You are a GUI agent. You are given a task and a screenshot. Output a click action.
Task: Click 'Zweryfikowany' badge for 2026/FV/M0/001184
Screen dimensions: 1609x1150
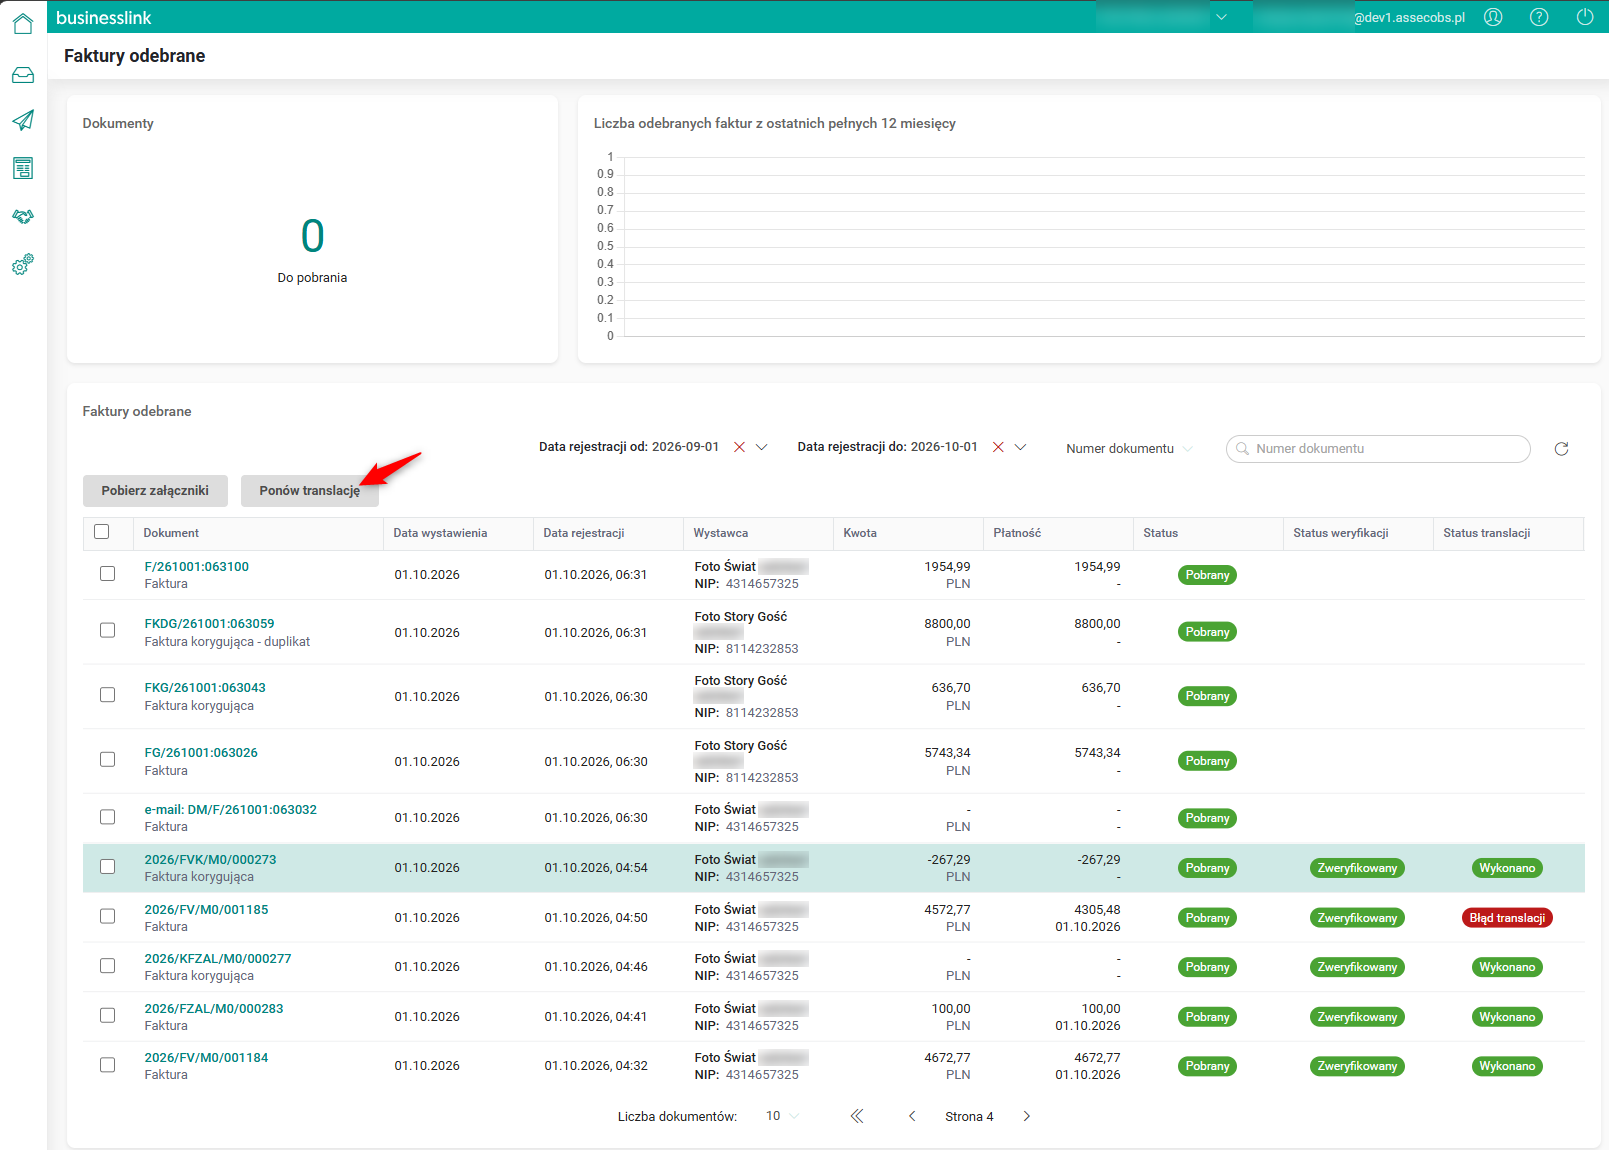pyautogui.click(x=1357, y=1066)
